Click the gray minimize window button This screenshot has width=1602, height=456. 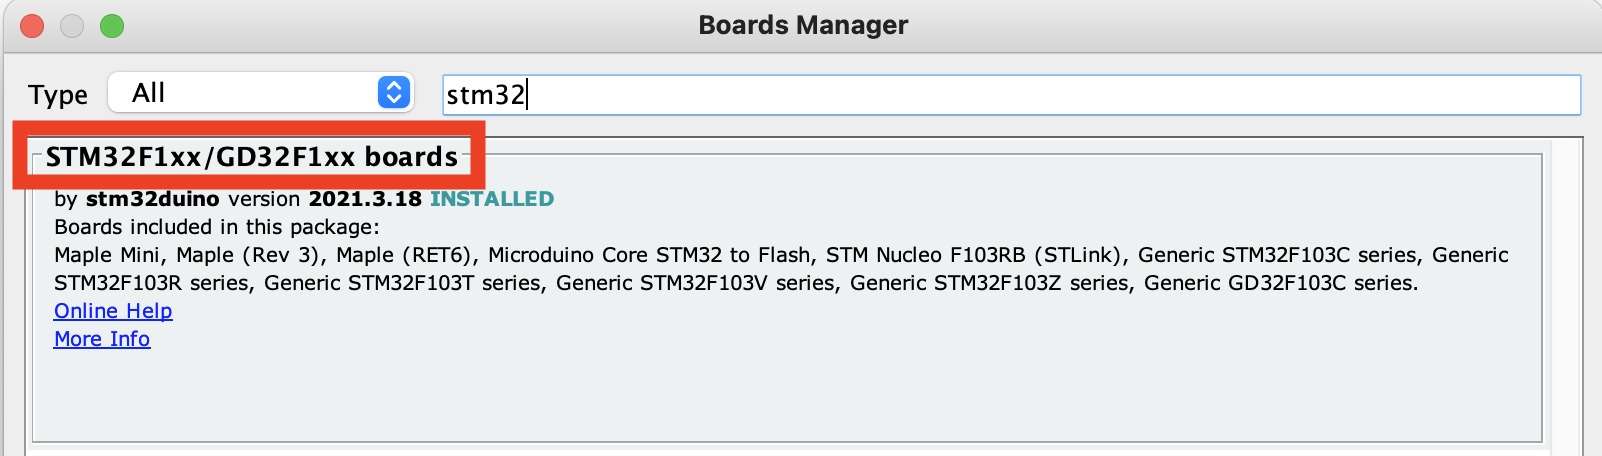point(72,26)
